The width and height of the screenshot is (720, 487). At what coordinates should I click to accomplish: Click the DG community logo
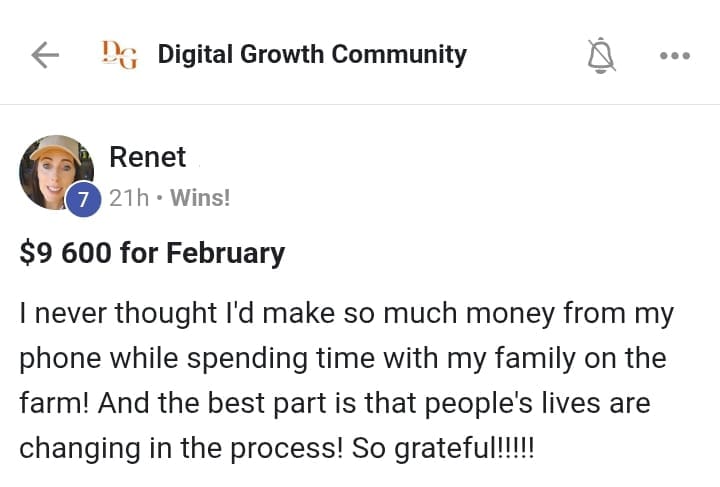click(119, 55)
